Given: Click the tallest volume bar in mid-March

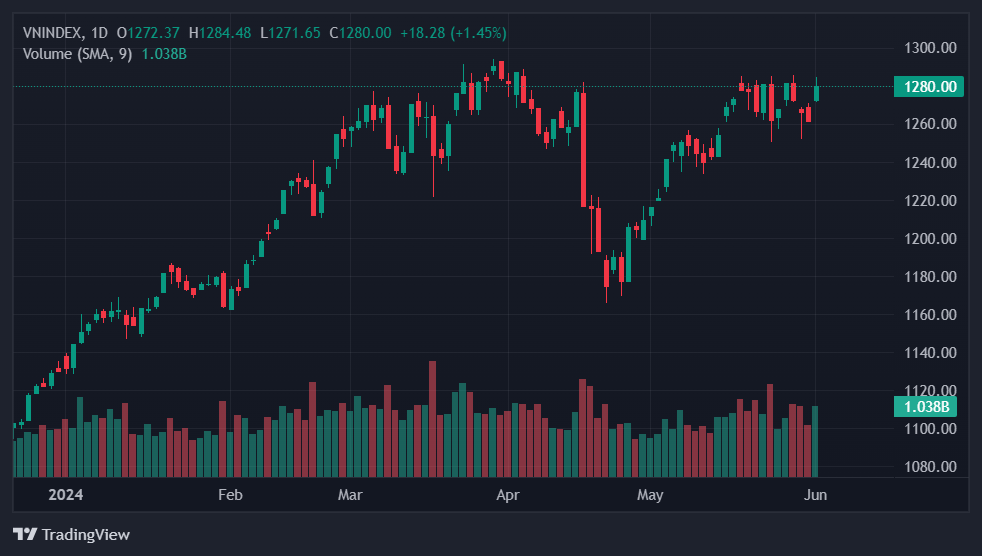Looking at the screenshot, I should [x=432, y=418].
